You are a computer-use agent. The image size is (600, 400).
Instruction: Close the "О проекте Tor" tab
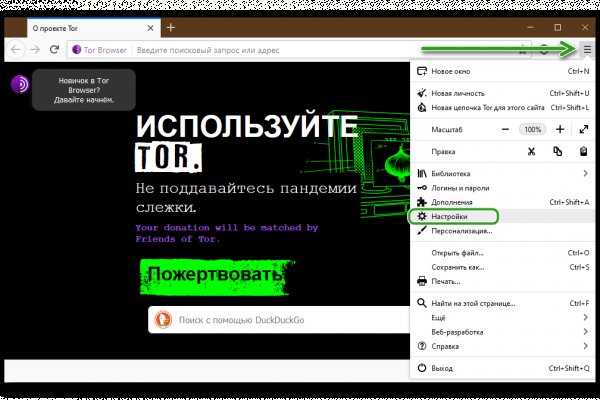[x=148, y=27]
